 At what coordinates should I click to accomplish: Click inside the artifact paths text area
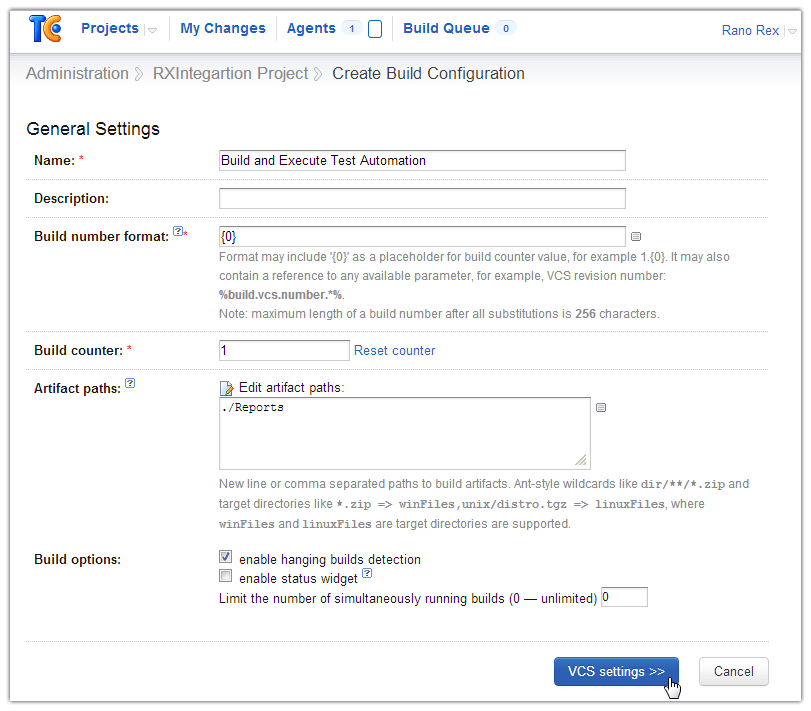[404, 433]
